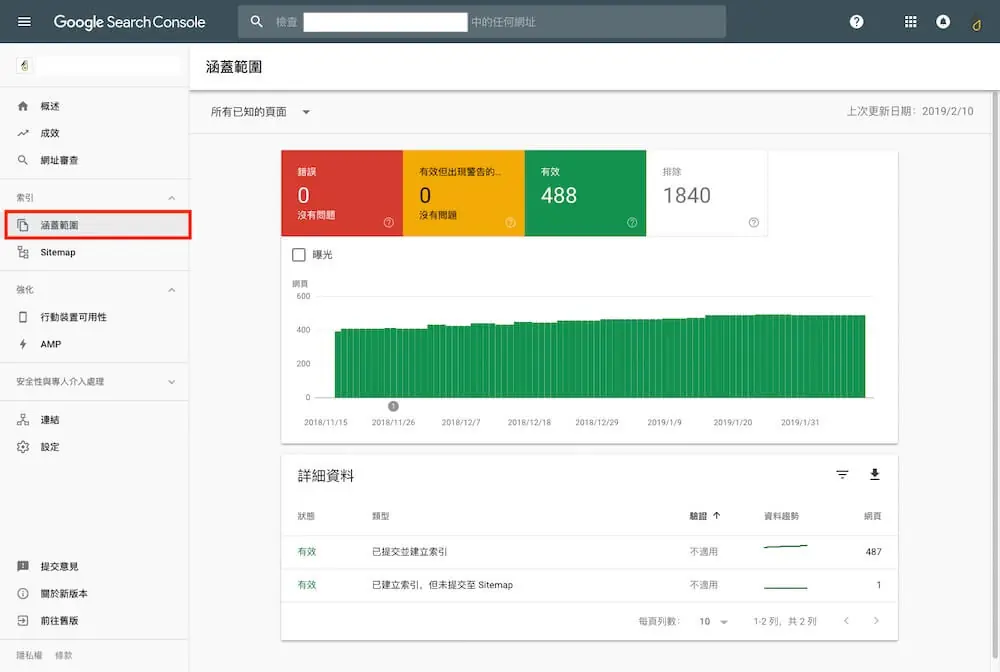1000x672 pixels.
Task: Click the feedback icon beside 提交意見
Action: [23, 566]
